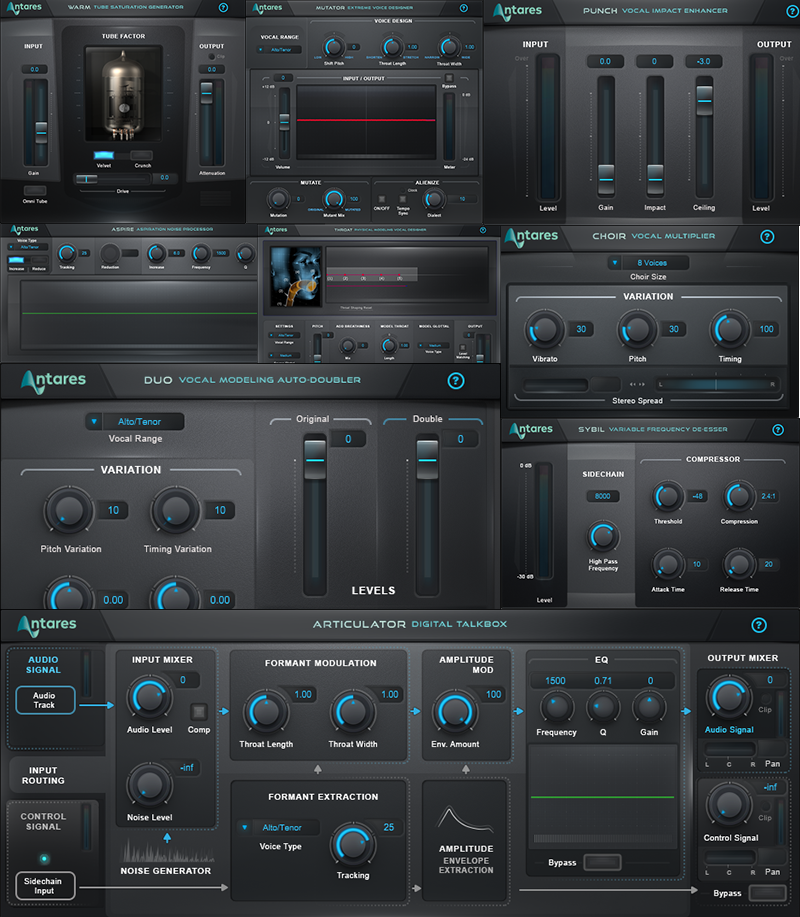Click the PUNCH Ceiling value -3.0 field

[x=704, y=61]
